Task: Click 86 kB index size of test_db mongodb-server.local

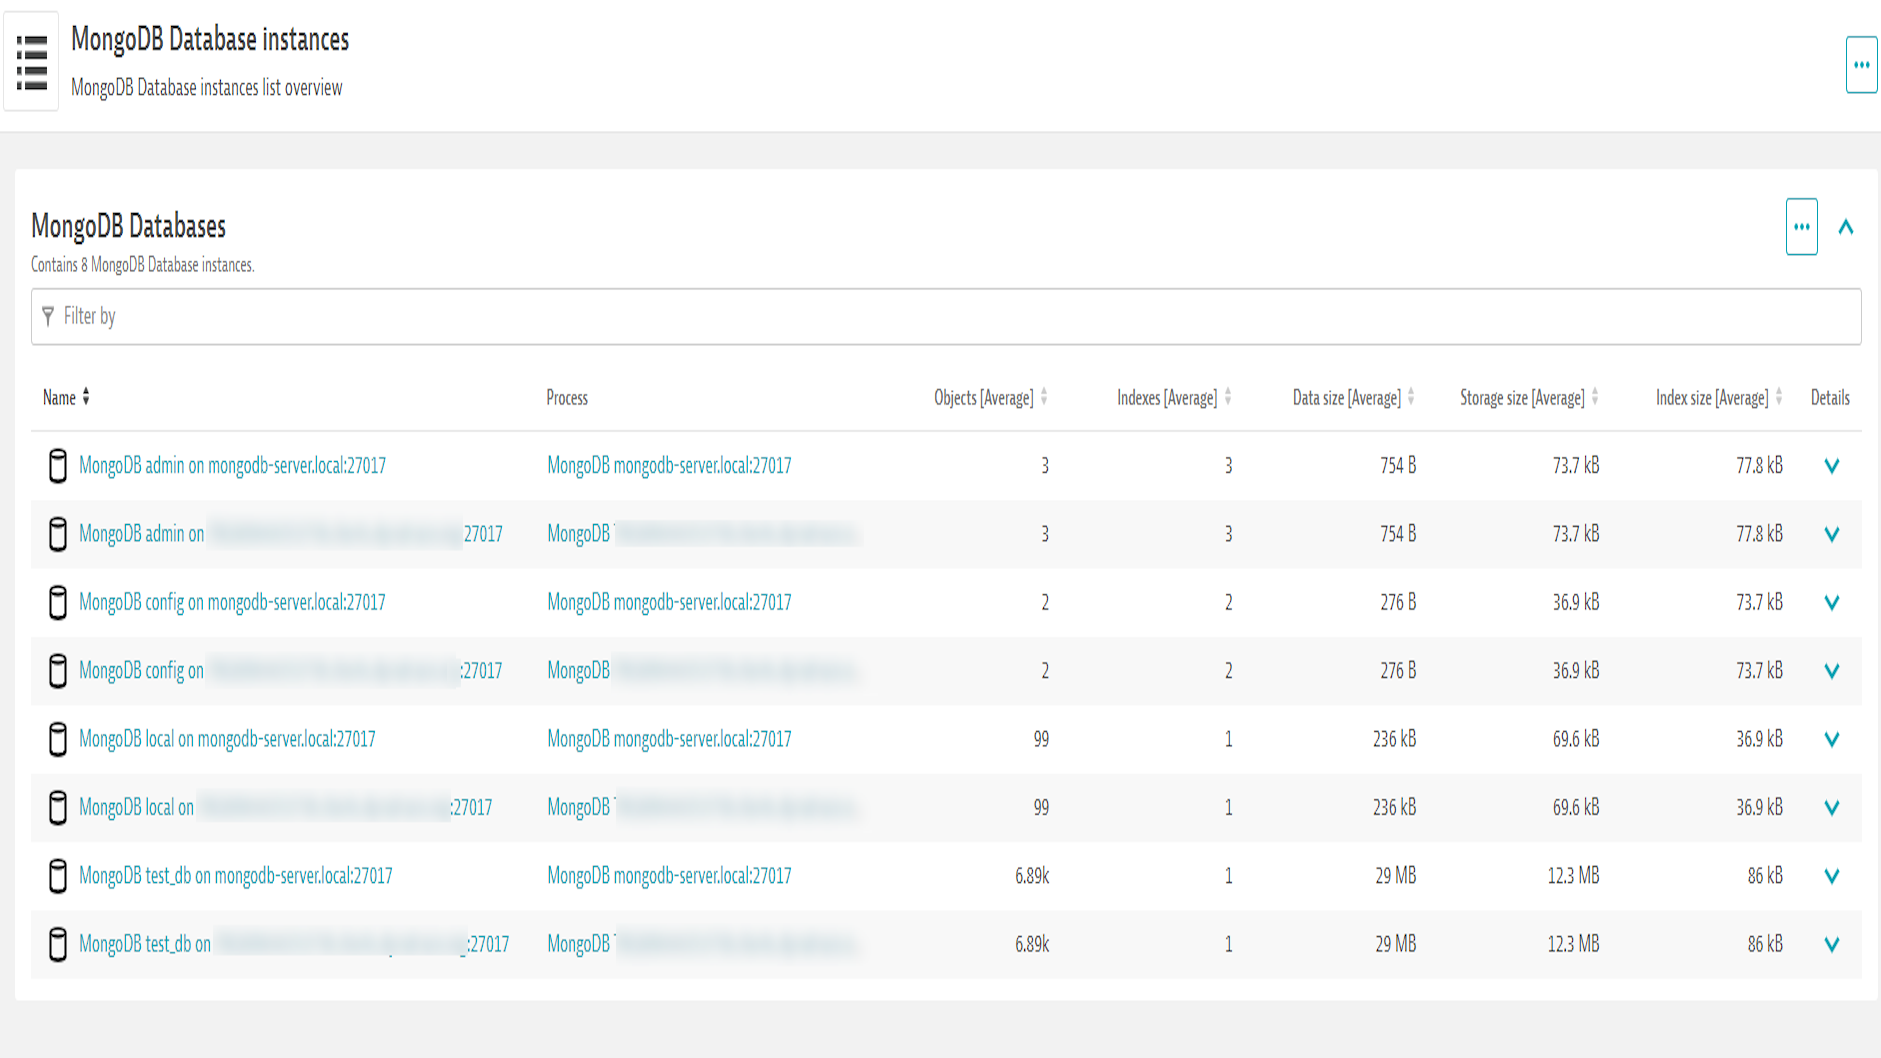Action: pos(1765,876)
